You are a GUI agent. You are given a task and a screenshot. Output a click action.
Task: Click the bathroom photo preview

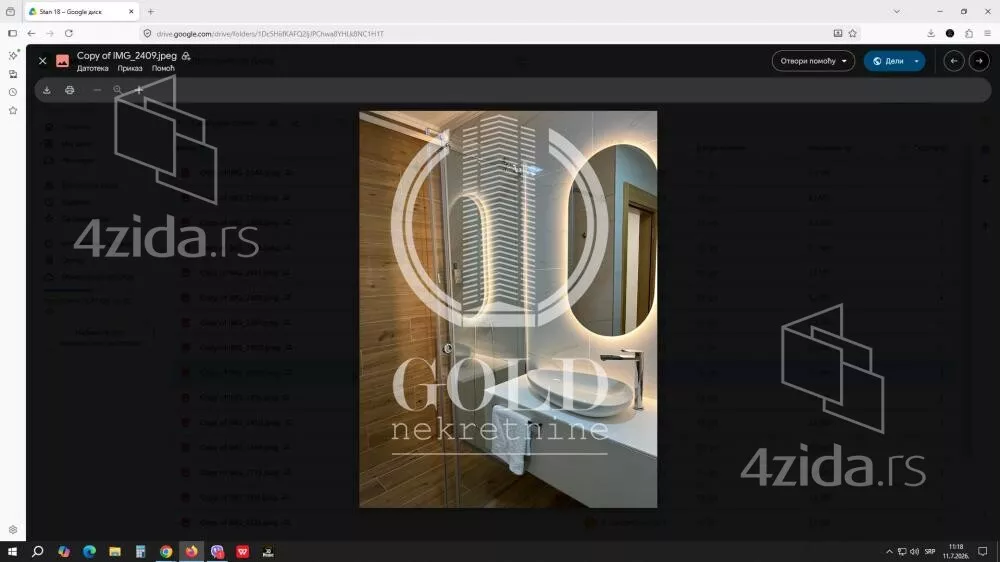(508, 309)
